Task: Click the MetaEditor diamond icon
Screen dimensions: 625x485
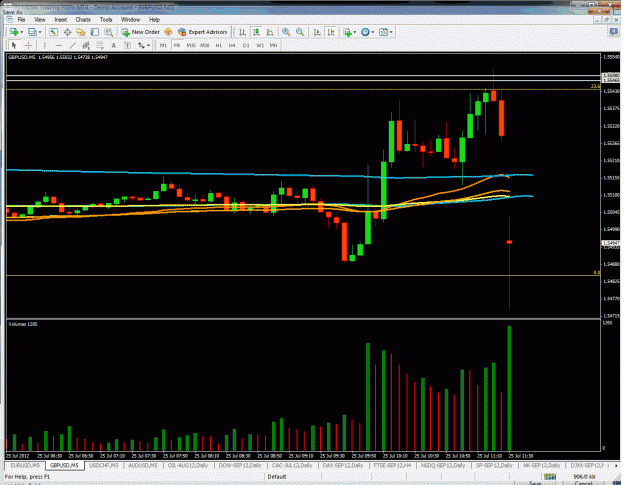Action: coord(168,32)
